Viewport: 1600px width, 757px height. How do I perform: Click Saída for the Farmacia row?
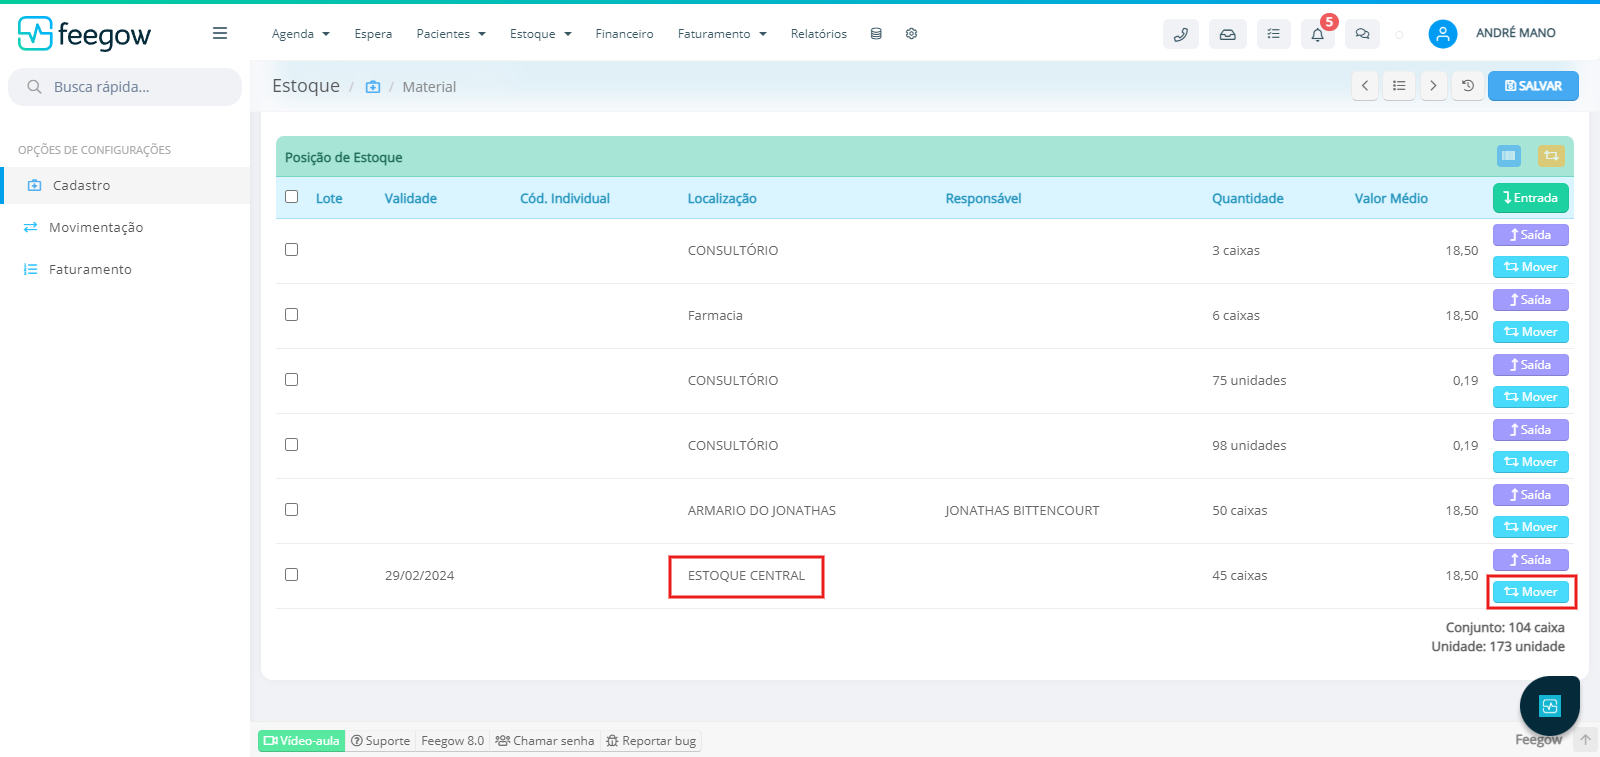1530,300
